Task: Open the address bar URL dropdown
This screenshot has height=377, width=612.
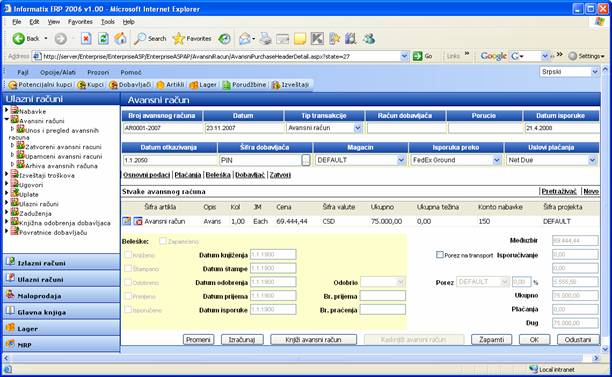Action: tap(404, 56)
